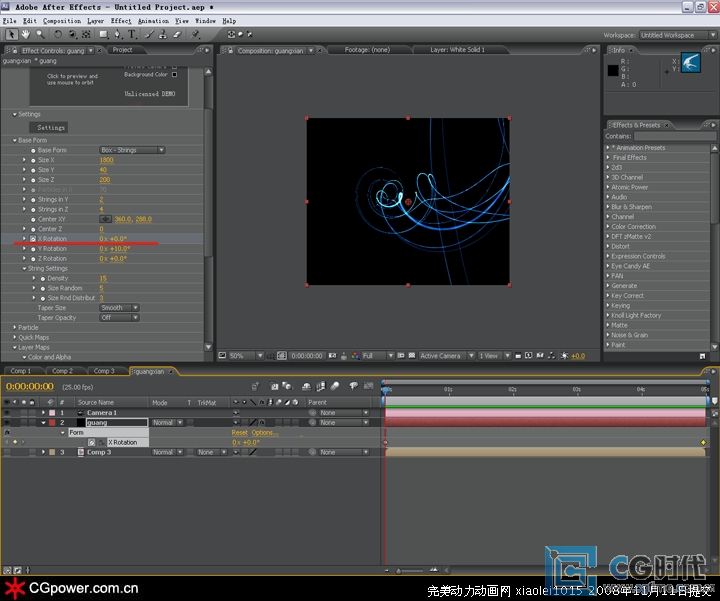The image size is (720, 601).
Task: Open the Taper Size dropdown
Action: 119,308
